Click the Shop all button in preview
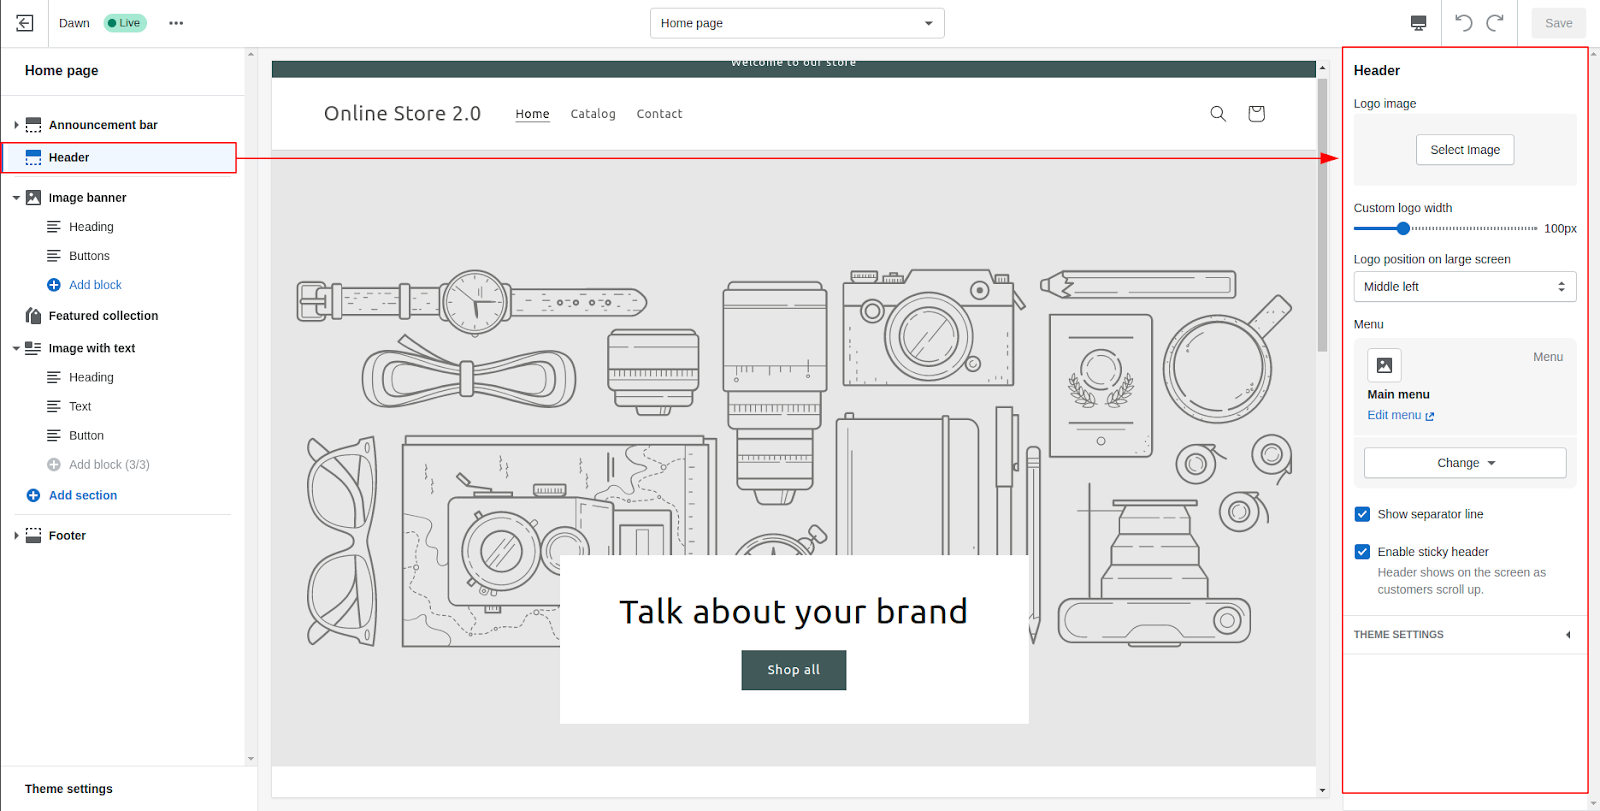This screenshot has width=1600, height=811. [793, 670]
